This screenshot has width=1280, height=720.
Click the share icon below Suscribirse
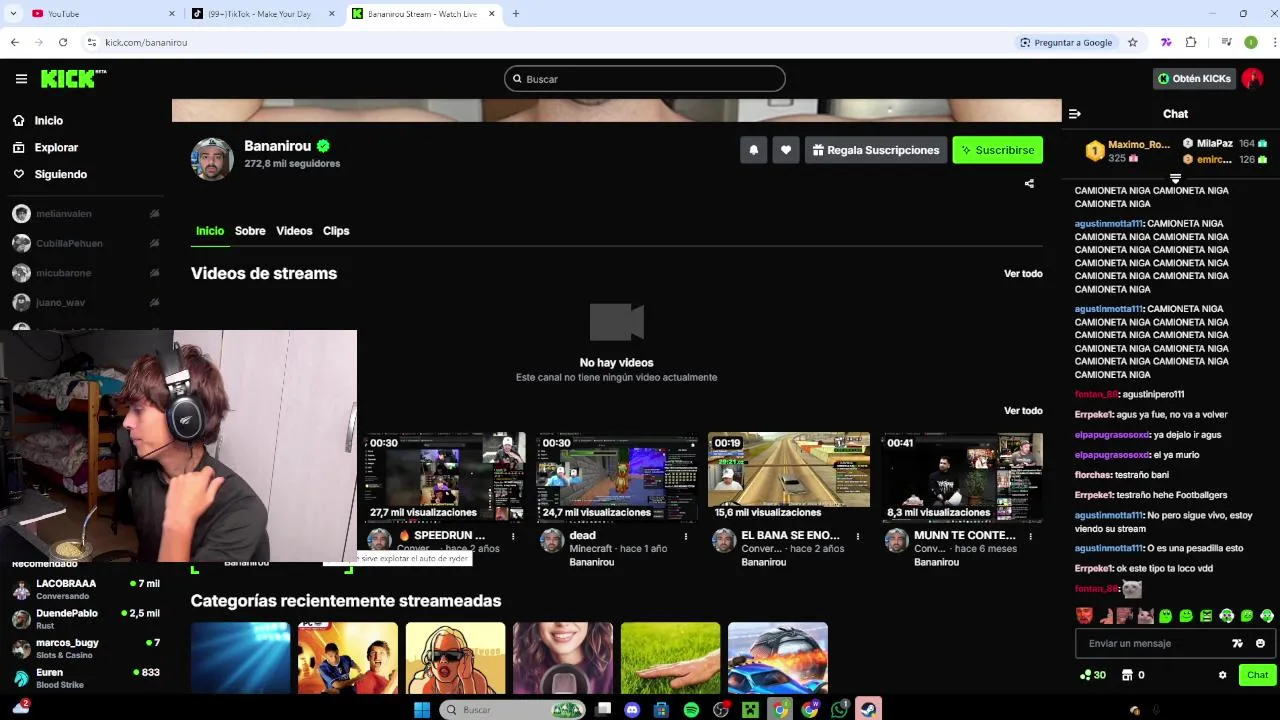[x=1029, y=183]
